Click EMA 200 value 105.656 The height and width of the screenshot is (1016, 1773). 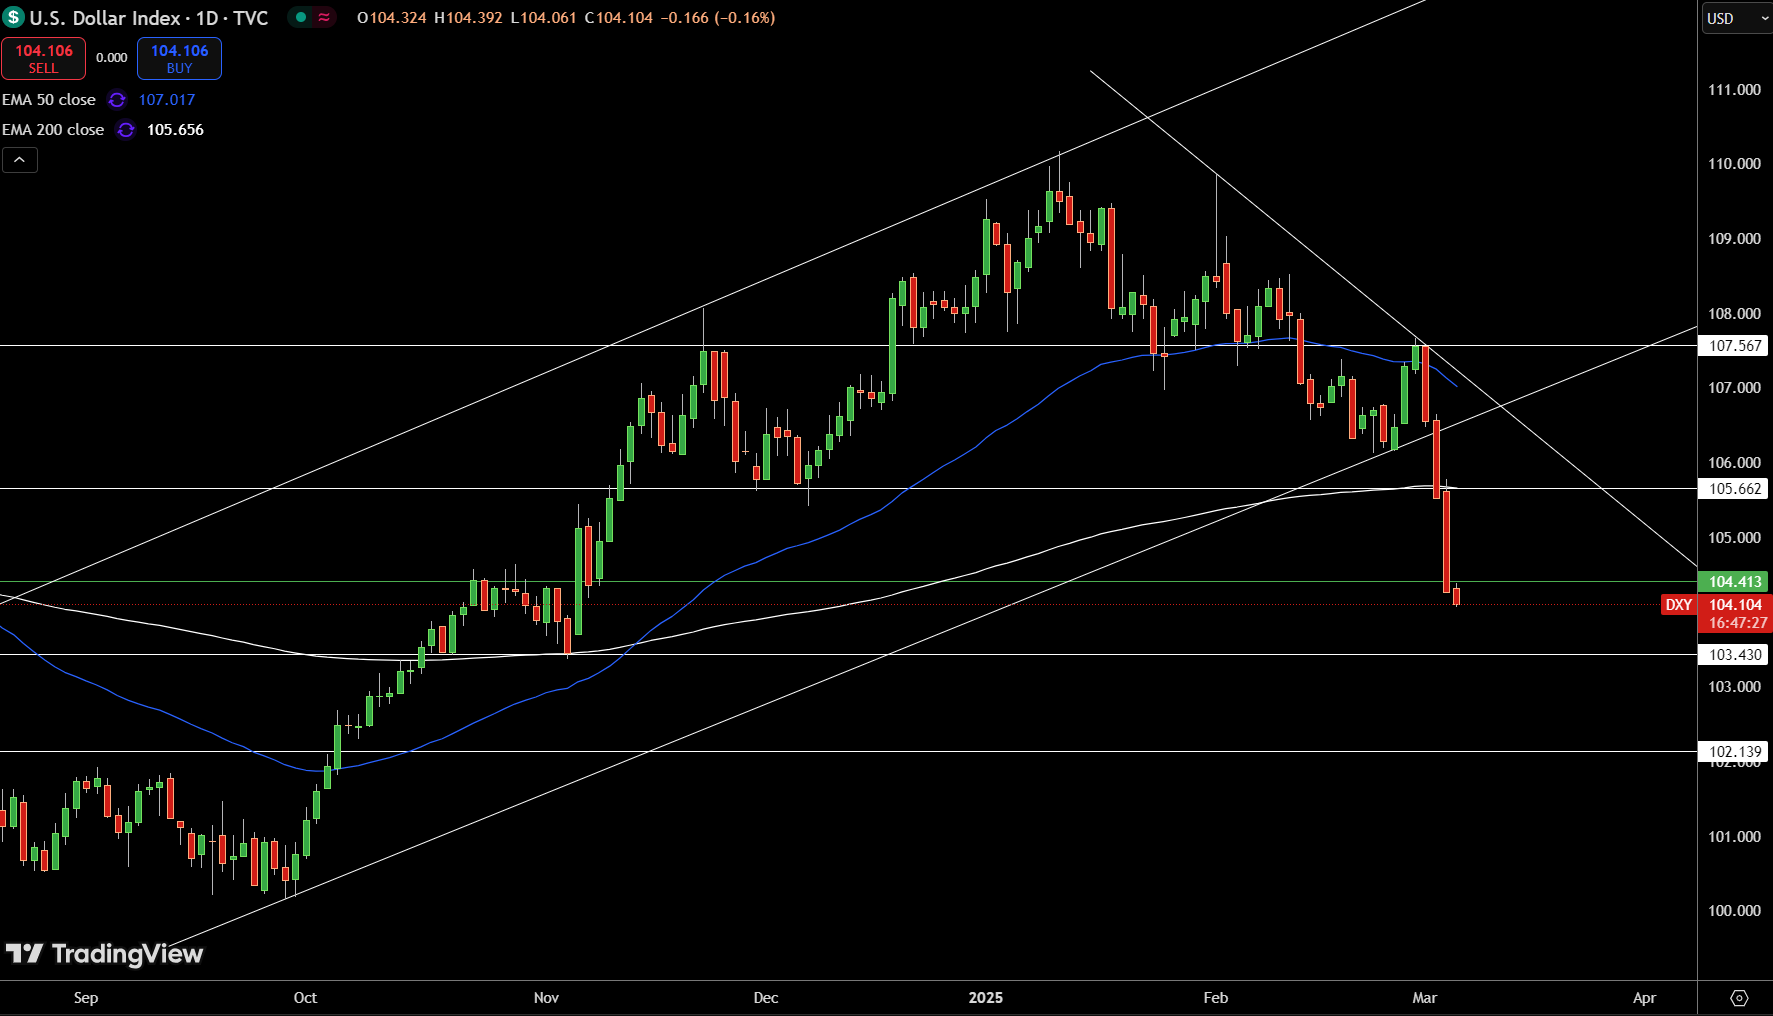pyautogui.click(x=175, y=130)
